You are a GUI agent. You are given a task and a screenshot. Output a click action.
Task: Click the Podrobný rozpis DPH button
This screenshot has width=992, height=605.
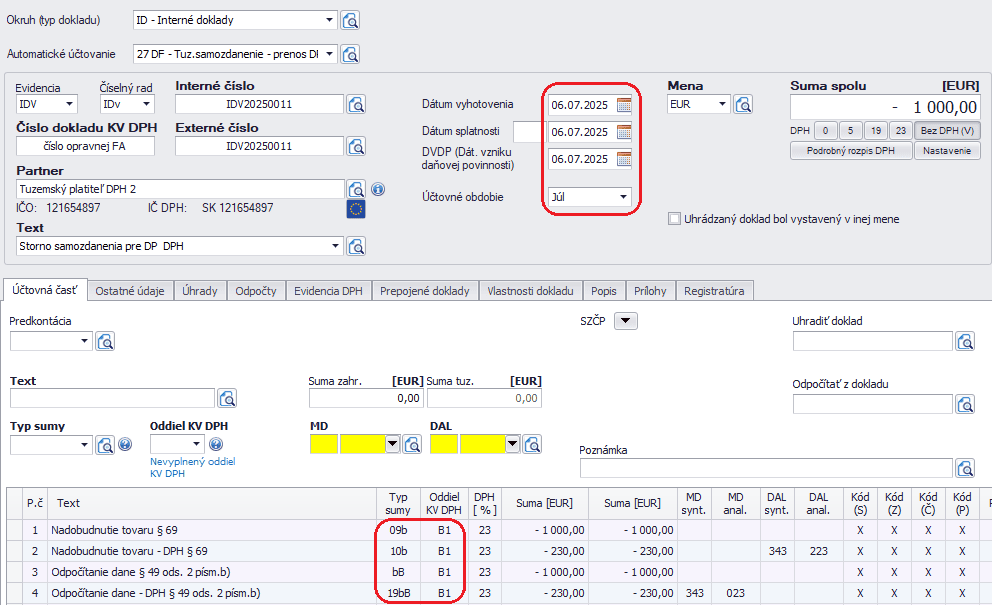click(x=850, y=151)
